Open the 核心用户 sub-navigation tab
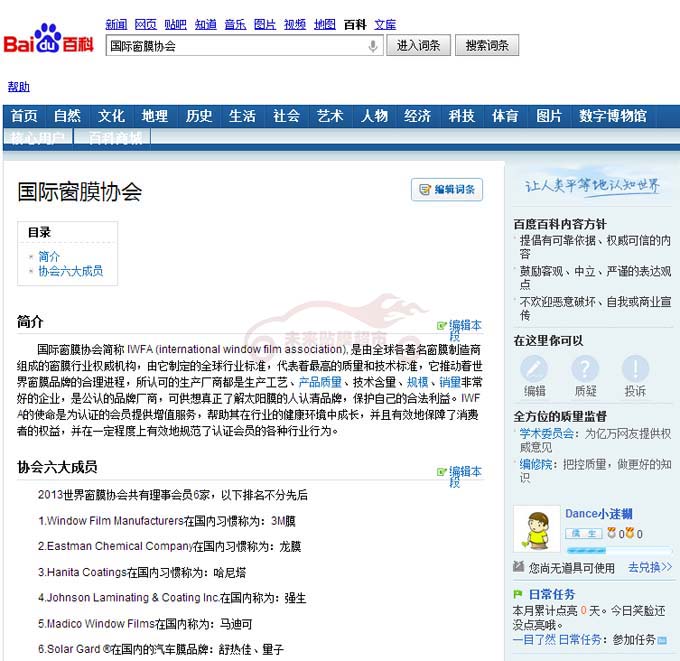The height and width of the screenshot is (661, 680). [x=37, y=138]
